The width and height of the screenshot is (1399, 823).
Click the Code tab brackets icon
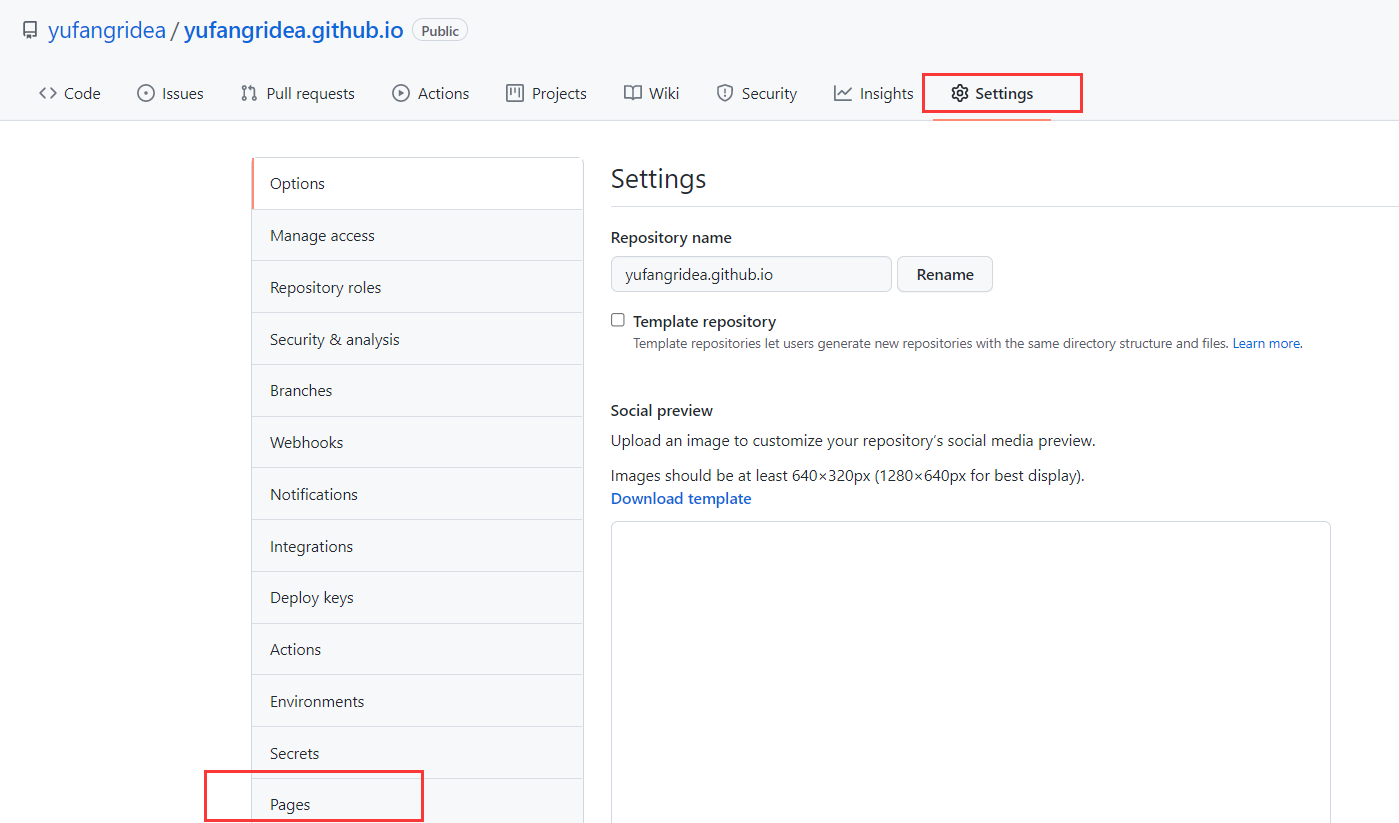48,93
